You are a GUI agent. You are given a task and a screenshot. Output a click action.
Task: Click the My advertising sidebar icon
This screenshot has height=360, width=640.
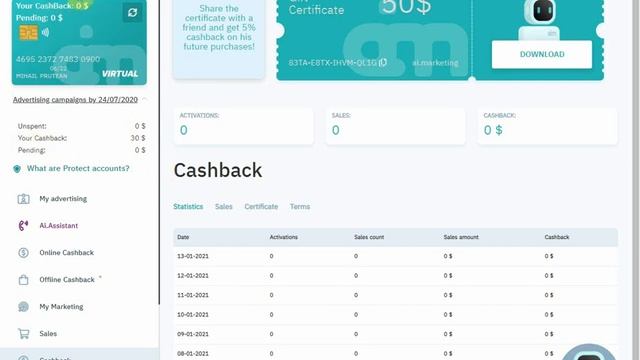tap(23, 199)
